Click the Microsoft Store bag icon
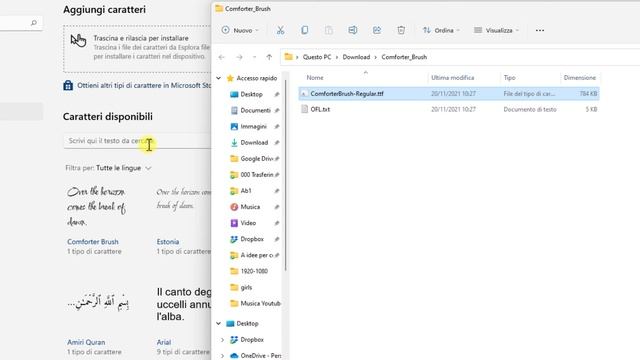 point(68,85)
